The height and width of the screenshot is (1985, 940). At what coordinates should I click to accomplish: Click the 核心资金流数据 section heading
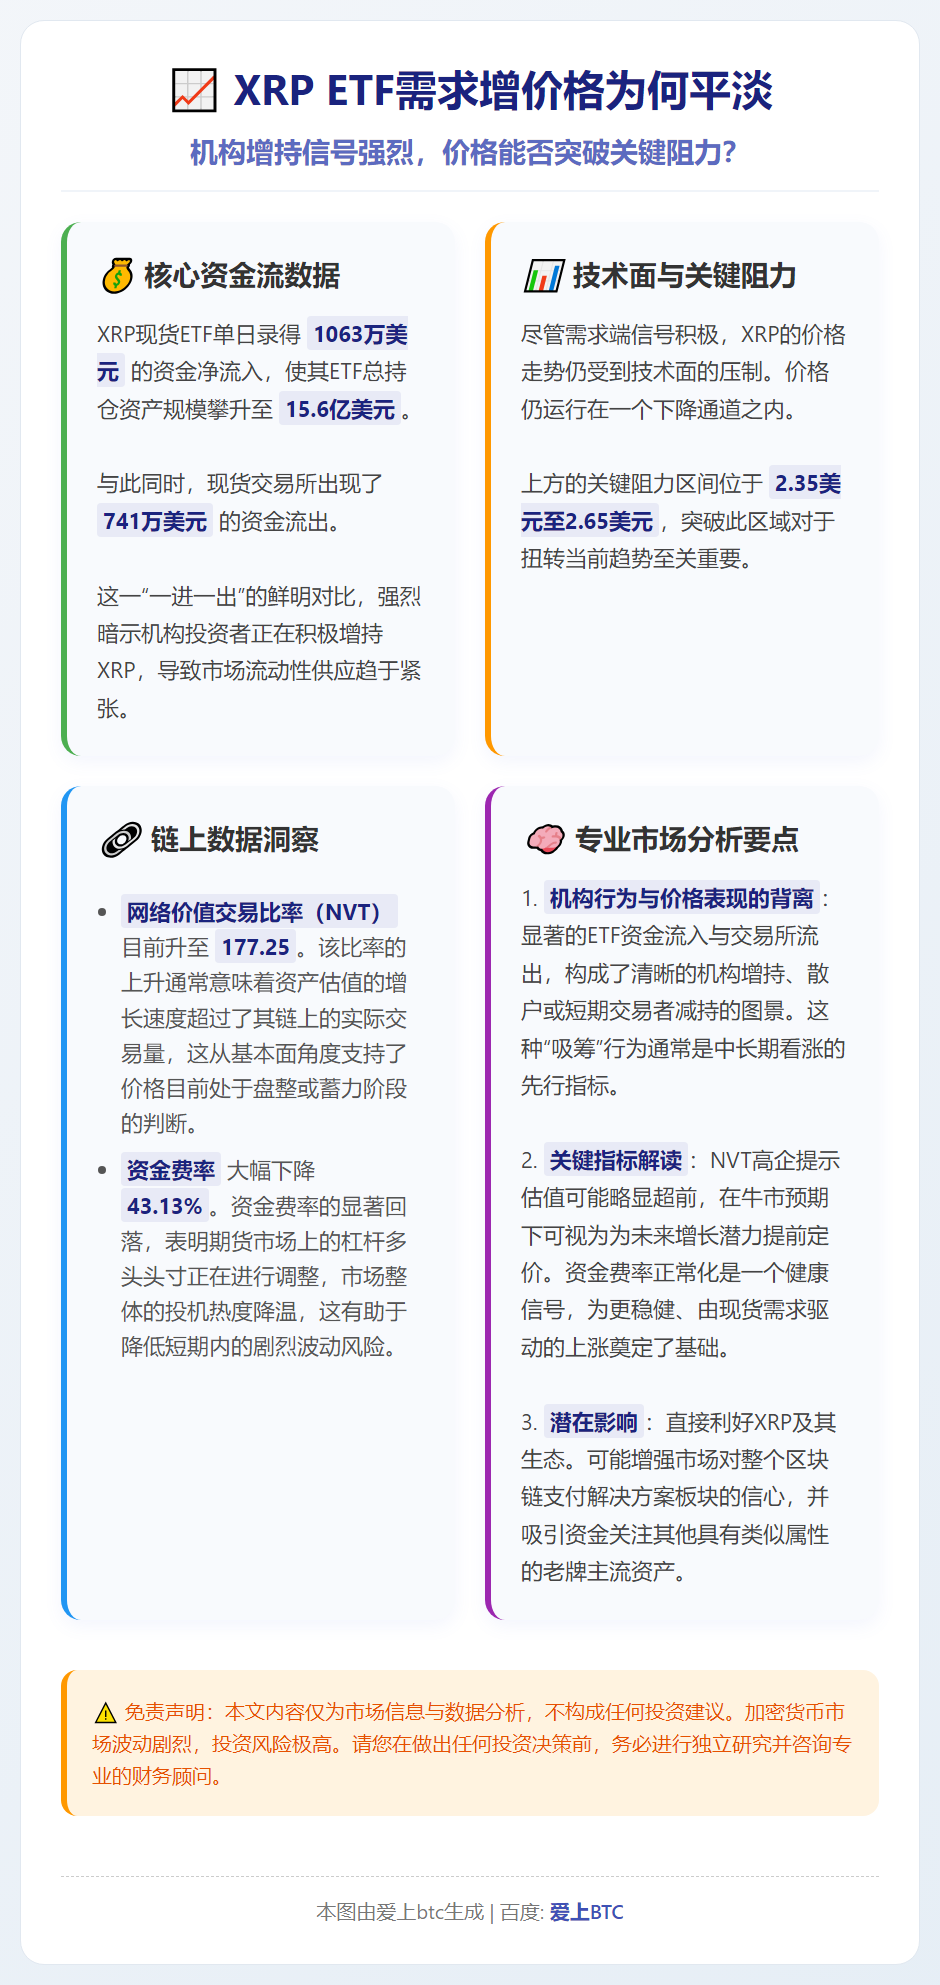coord(242,276)
